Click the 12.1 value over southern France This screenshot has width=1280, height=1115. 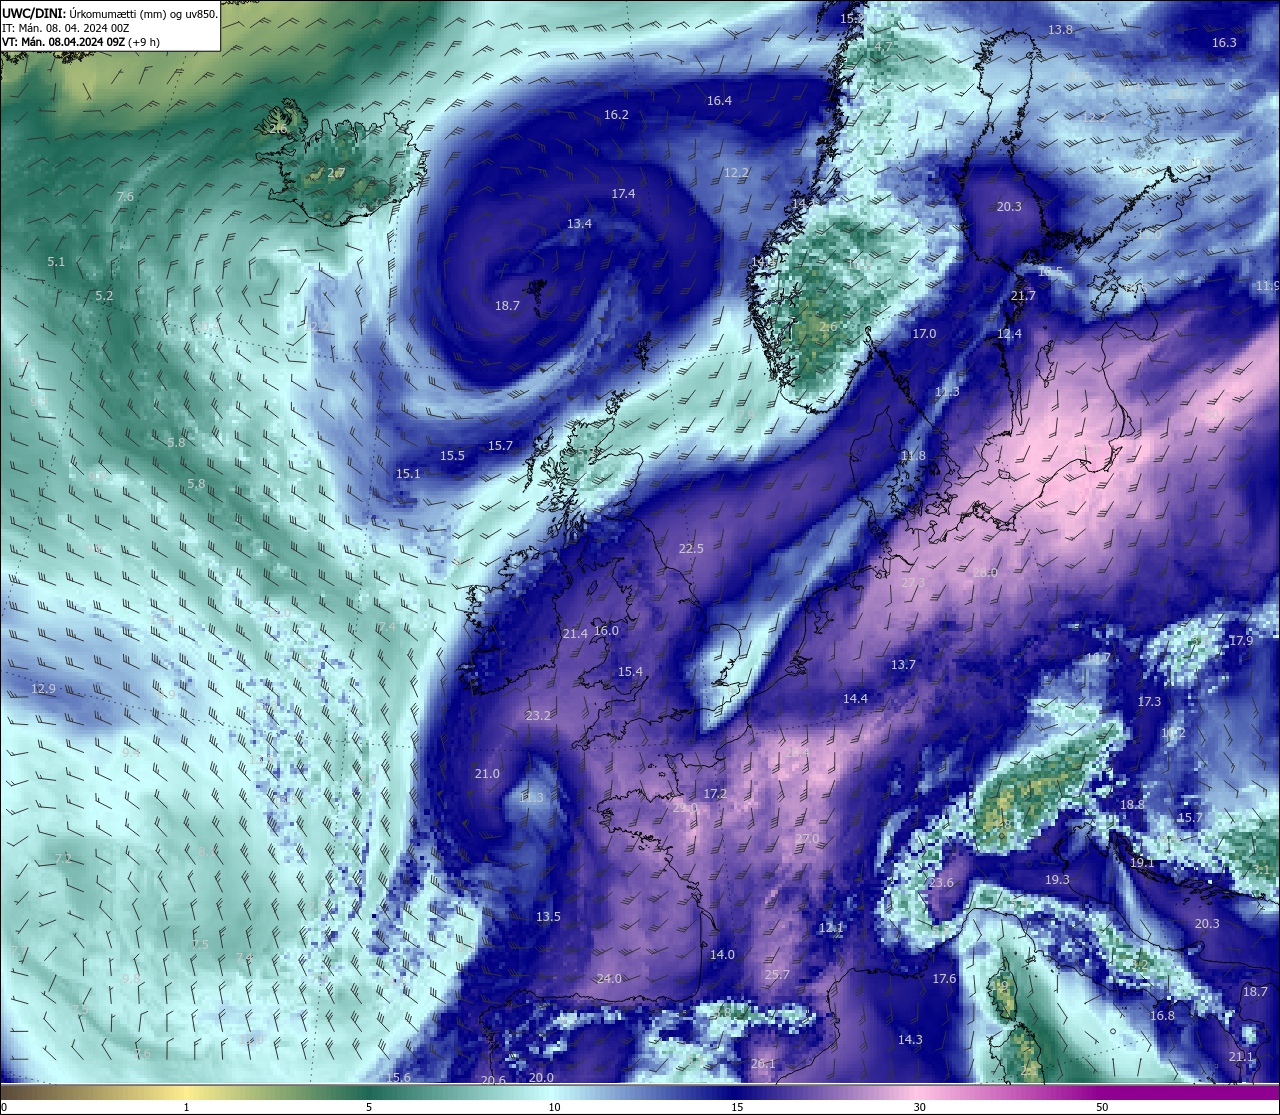pos(831,928)
